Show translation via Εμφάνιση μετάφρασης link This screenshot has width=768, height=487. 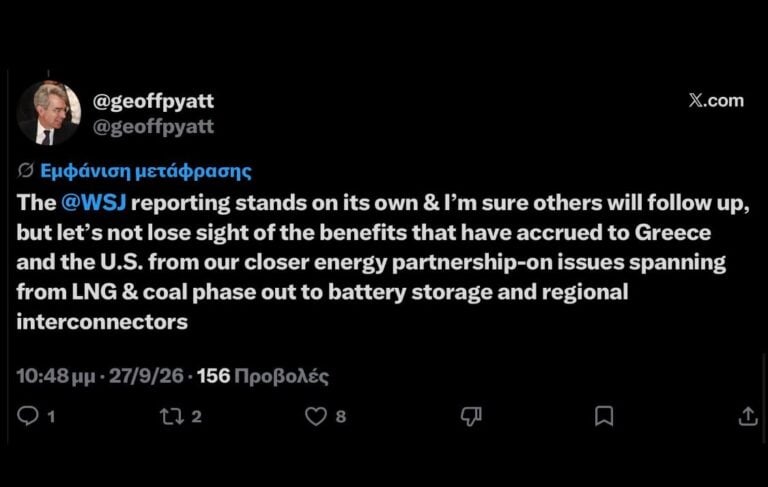pos(145,171)
